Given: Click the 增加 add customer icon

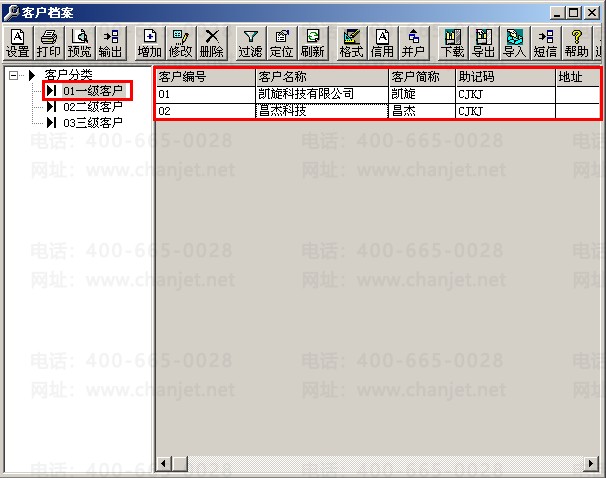Looking at the screenshot, I should [150, 43].
